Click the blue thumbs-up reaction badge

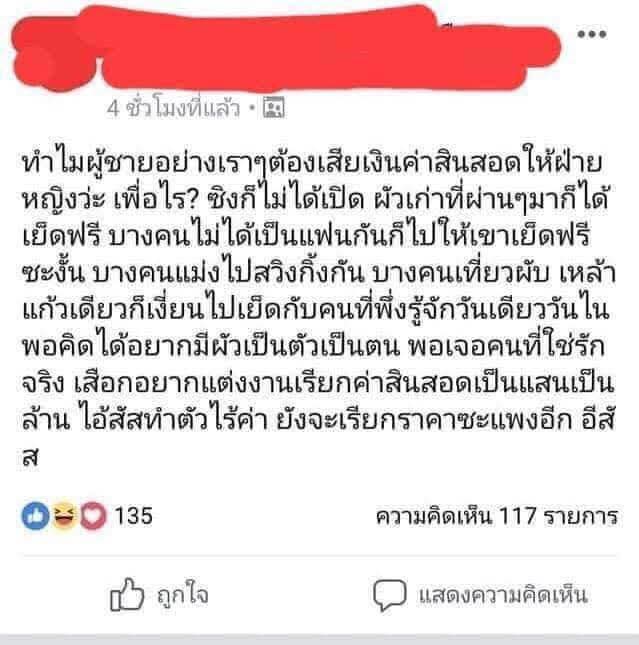click(35, 516)
